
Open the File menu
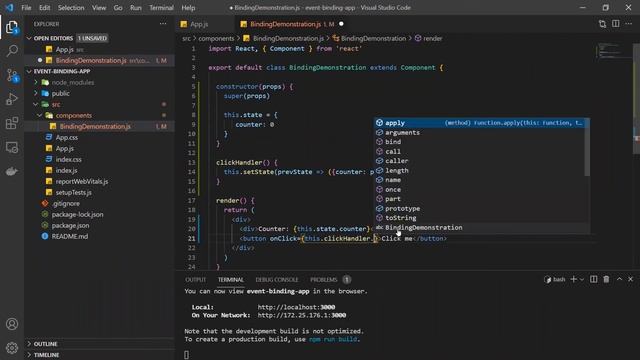pos(26,8)
